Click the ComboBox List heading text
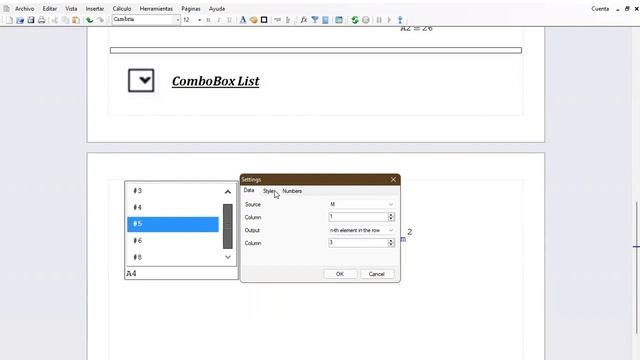Image resolution: width=640 pixels, height=360 pixels. 216,81
